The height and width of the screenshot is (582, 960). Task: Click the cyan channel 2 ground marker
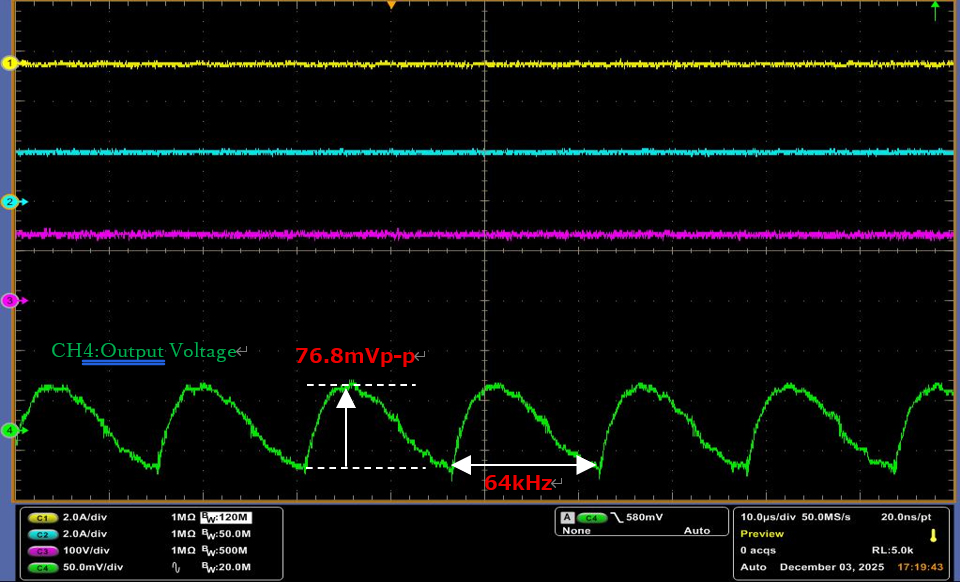pos(11,202)
